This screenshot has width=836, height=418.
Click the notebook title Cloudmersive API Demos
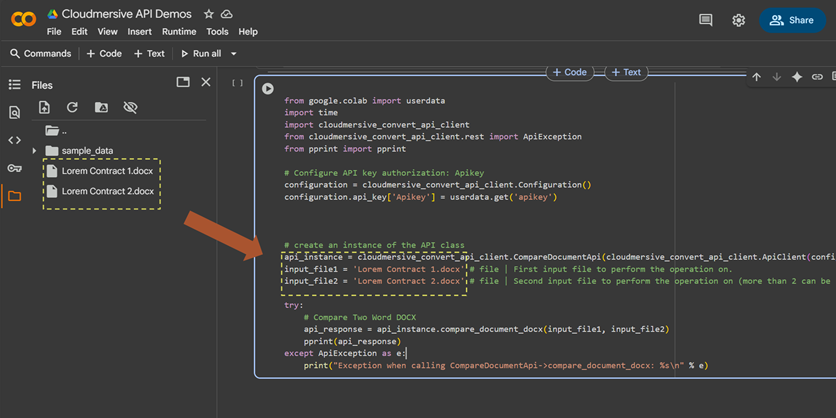click(127, 14)
